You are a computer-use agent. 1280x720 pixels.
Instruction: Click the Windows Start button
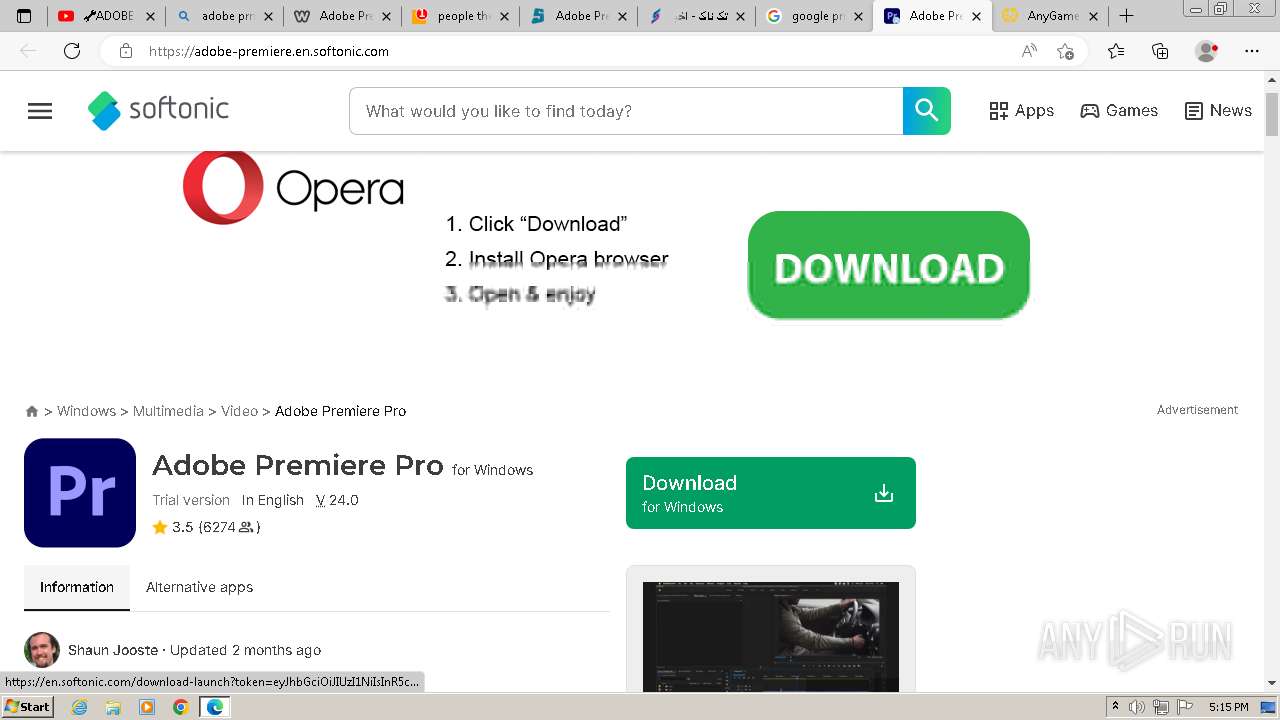(28, 707)
